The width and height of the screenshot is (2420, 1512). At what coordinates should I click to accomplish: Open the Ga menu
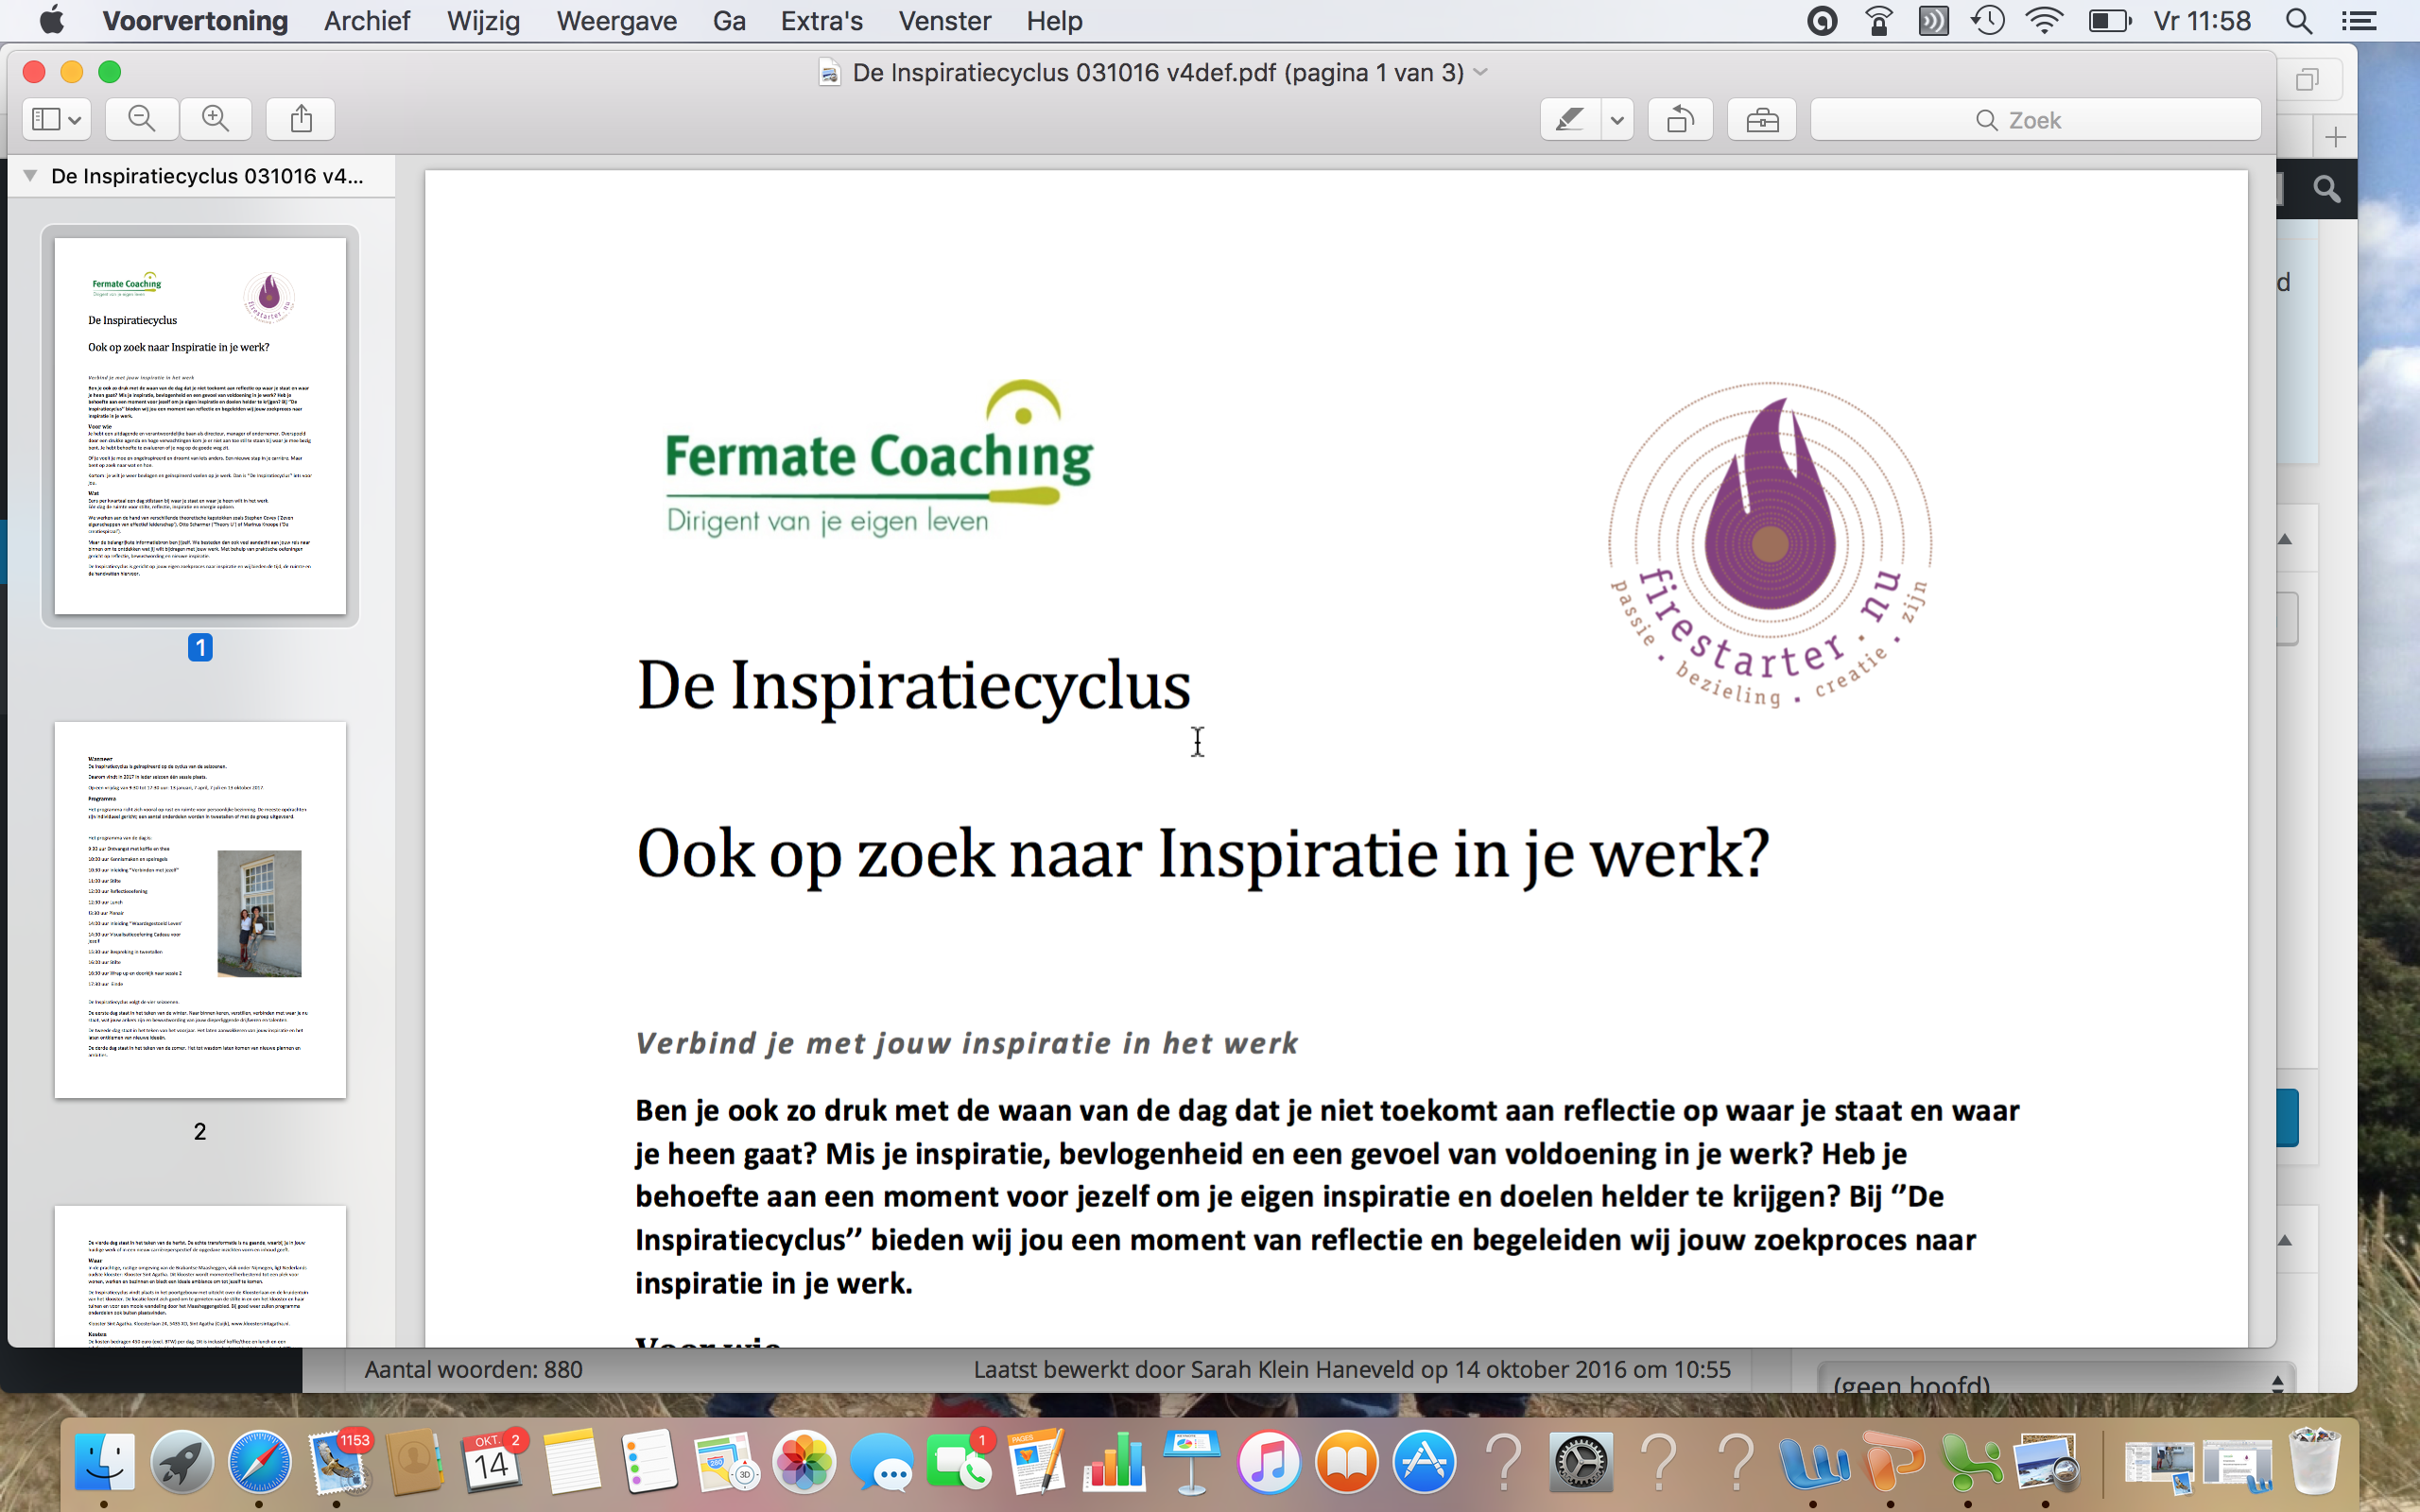[729, 21]
